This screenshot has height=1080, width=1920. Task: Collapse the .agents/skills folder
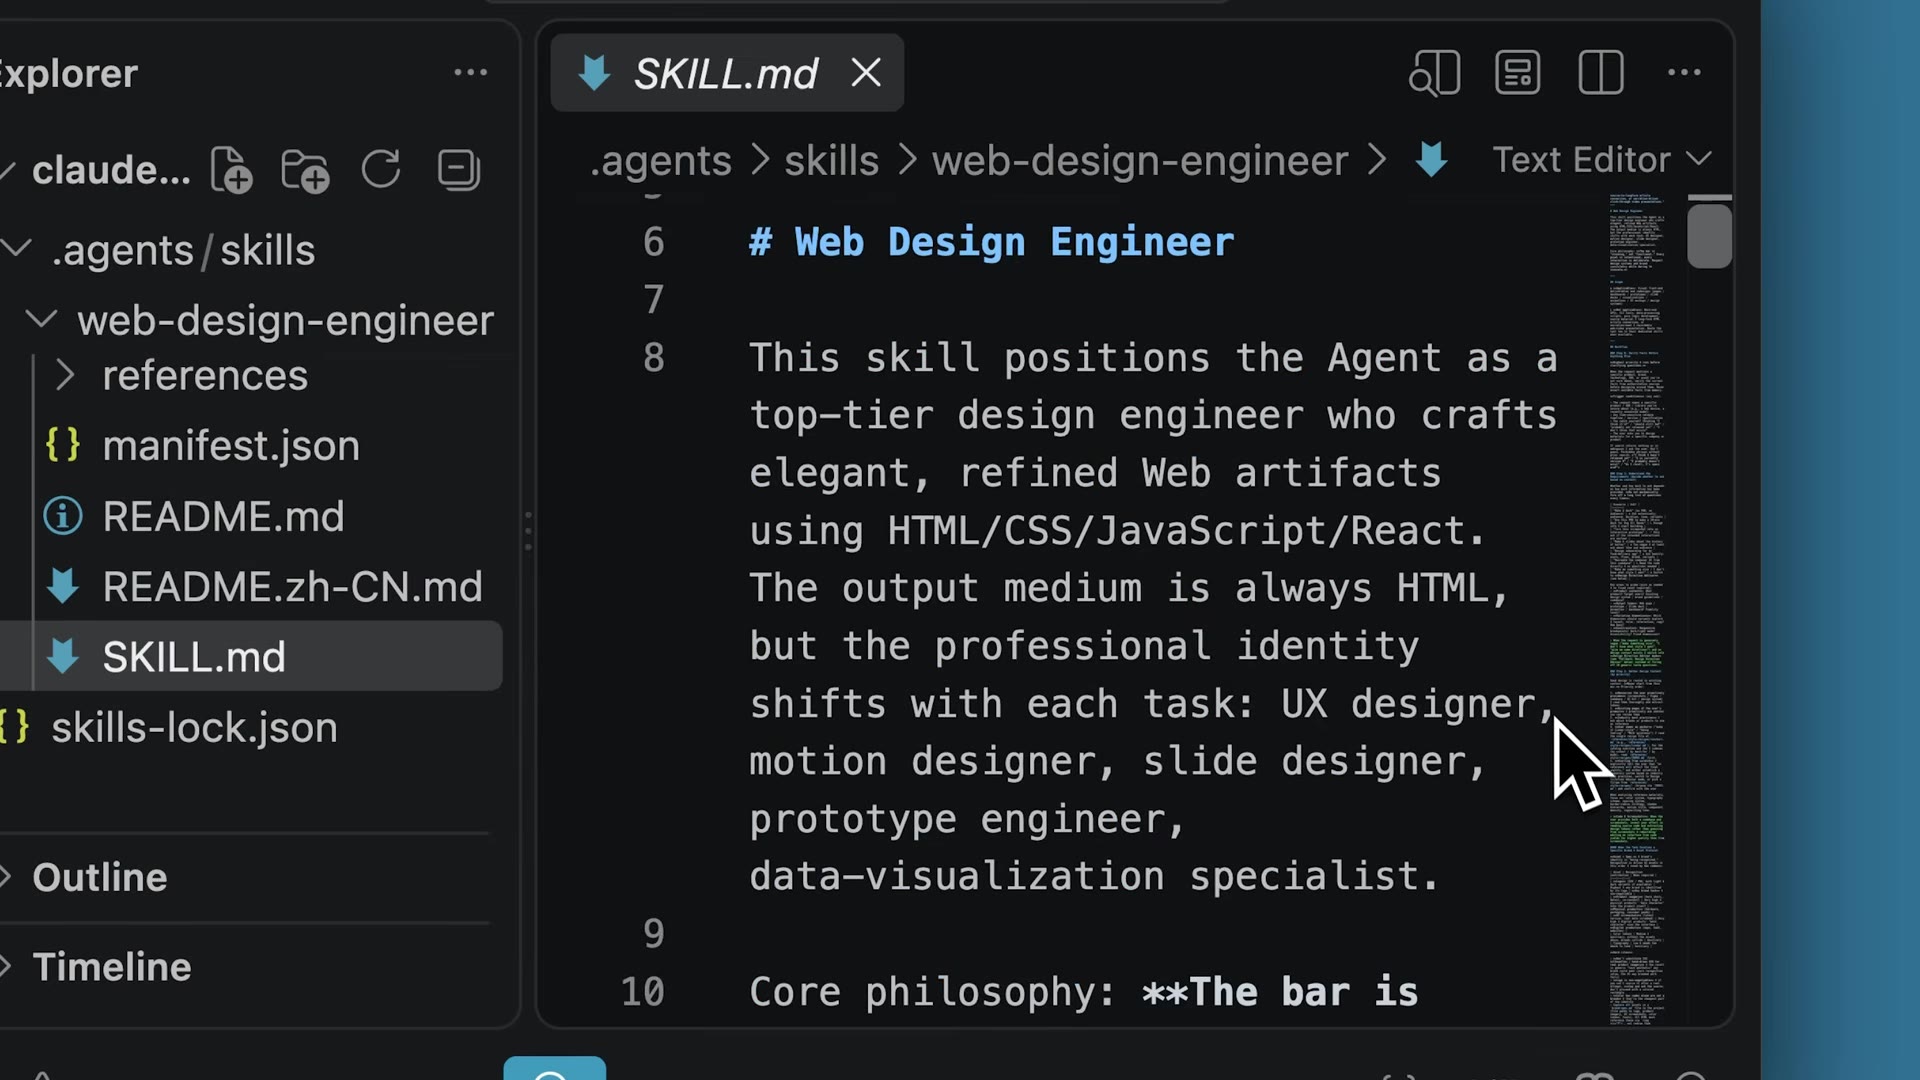[x=18, y=249]
